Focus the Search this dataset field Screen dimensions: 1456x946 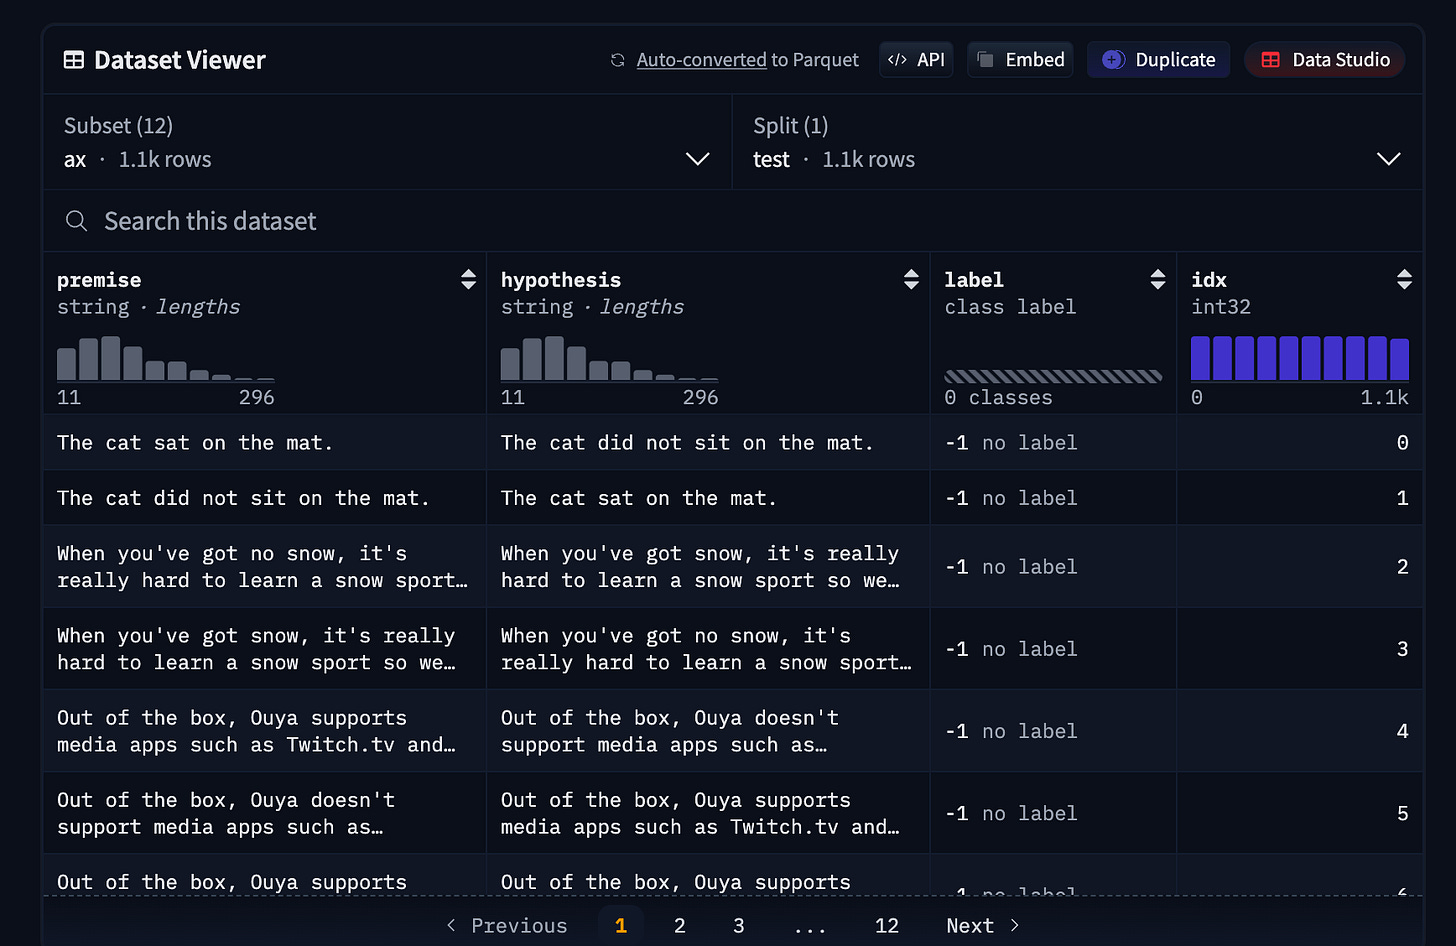732,221
